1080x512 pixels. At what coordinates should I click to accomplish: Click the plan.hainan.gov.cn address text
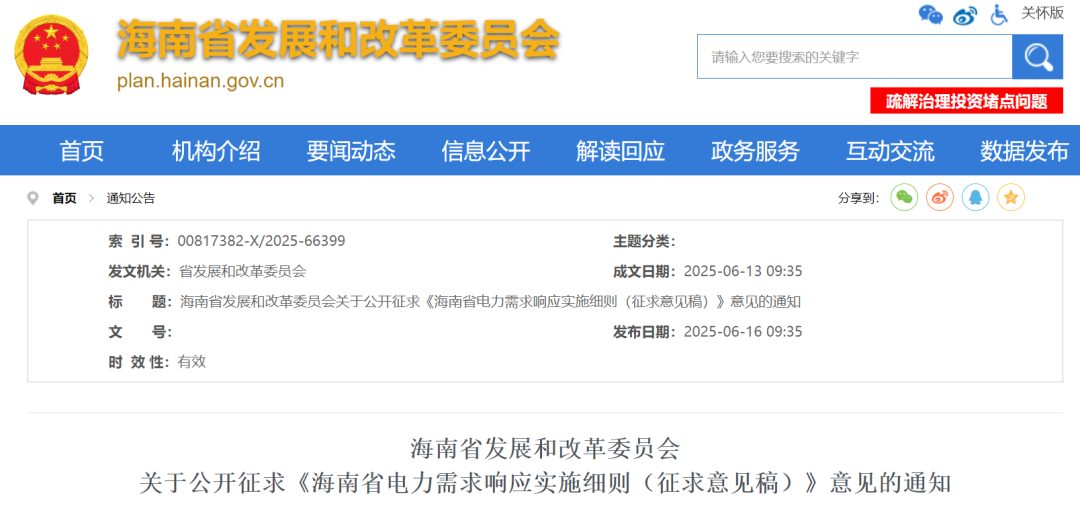tap(200, 81)
